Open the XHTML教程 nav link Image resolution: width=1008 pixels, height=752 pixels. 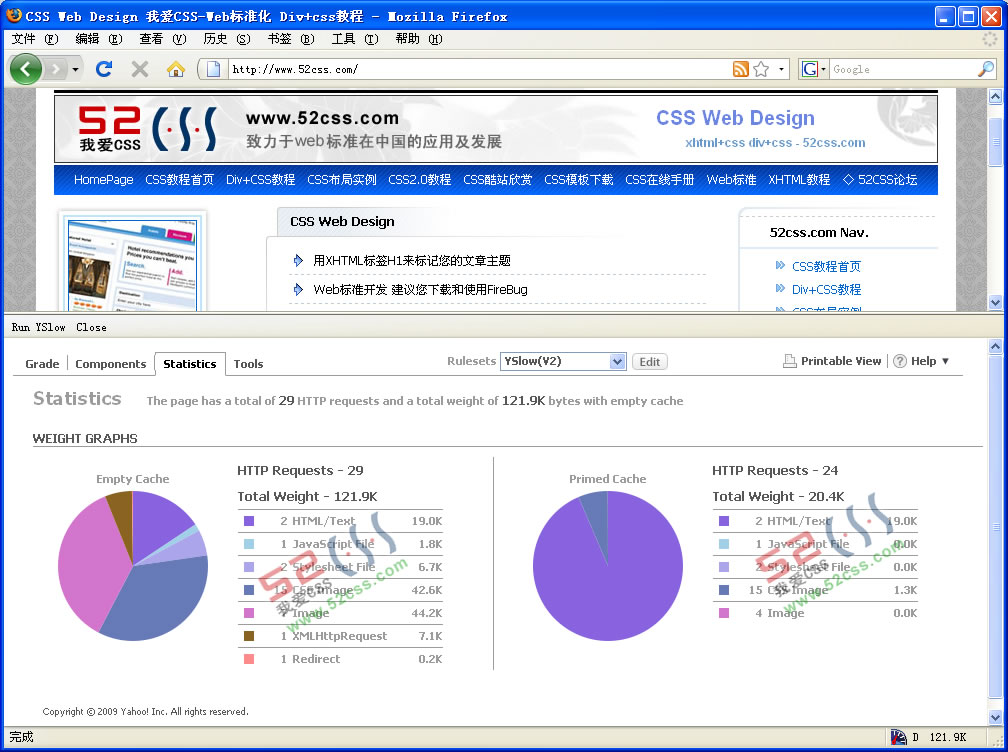(x=799, y=180)
